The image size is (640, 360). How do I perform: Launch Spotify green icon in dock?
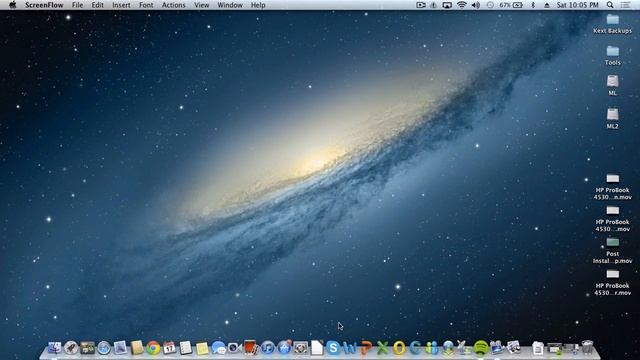pyautogui.click(x=481, y=348)
